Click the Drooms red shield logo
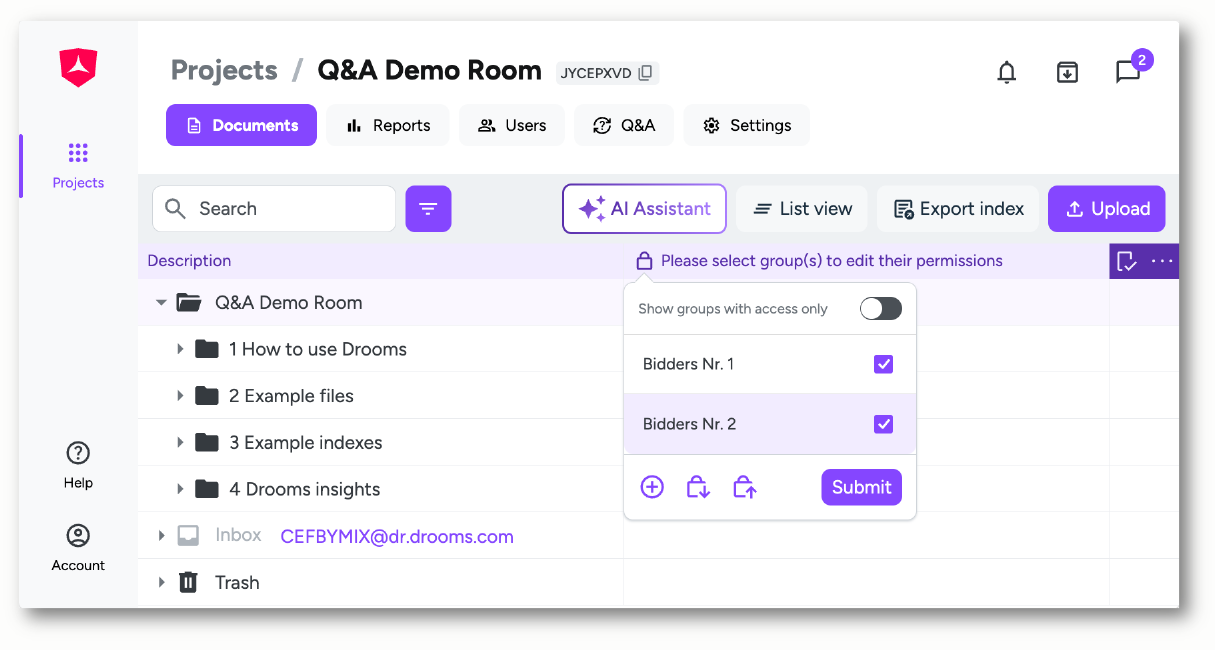Screen dimensions: 1215x650 point(78,68)
